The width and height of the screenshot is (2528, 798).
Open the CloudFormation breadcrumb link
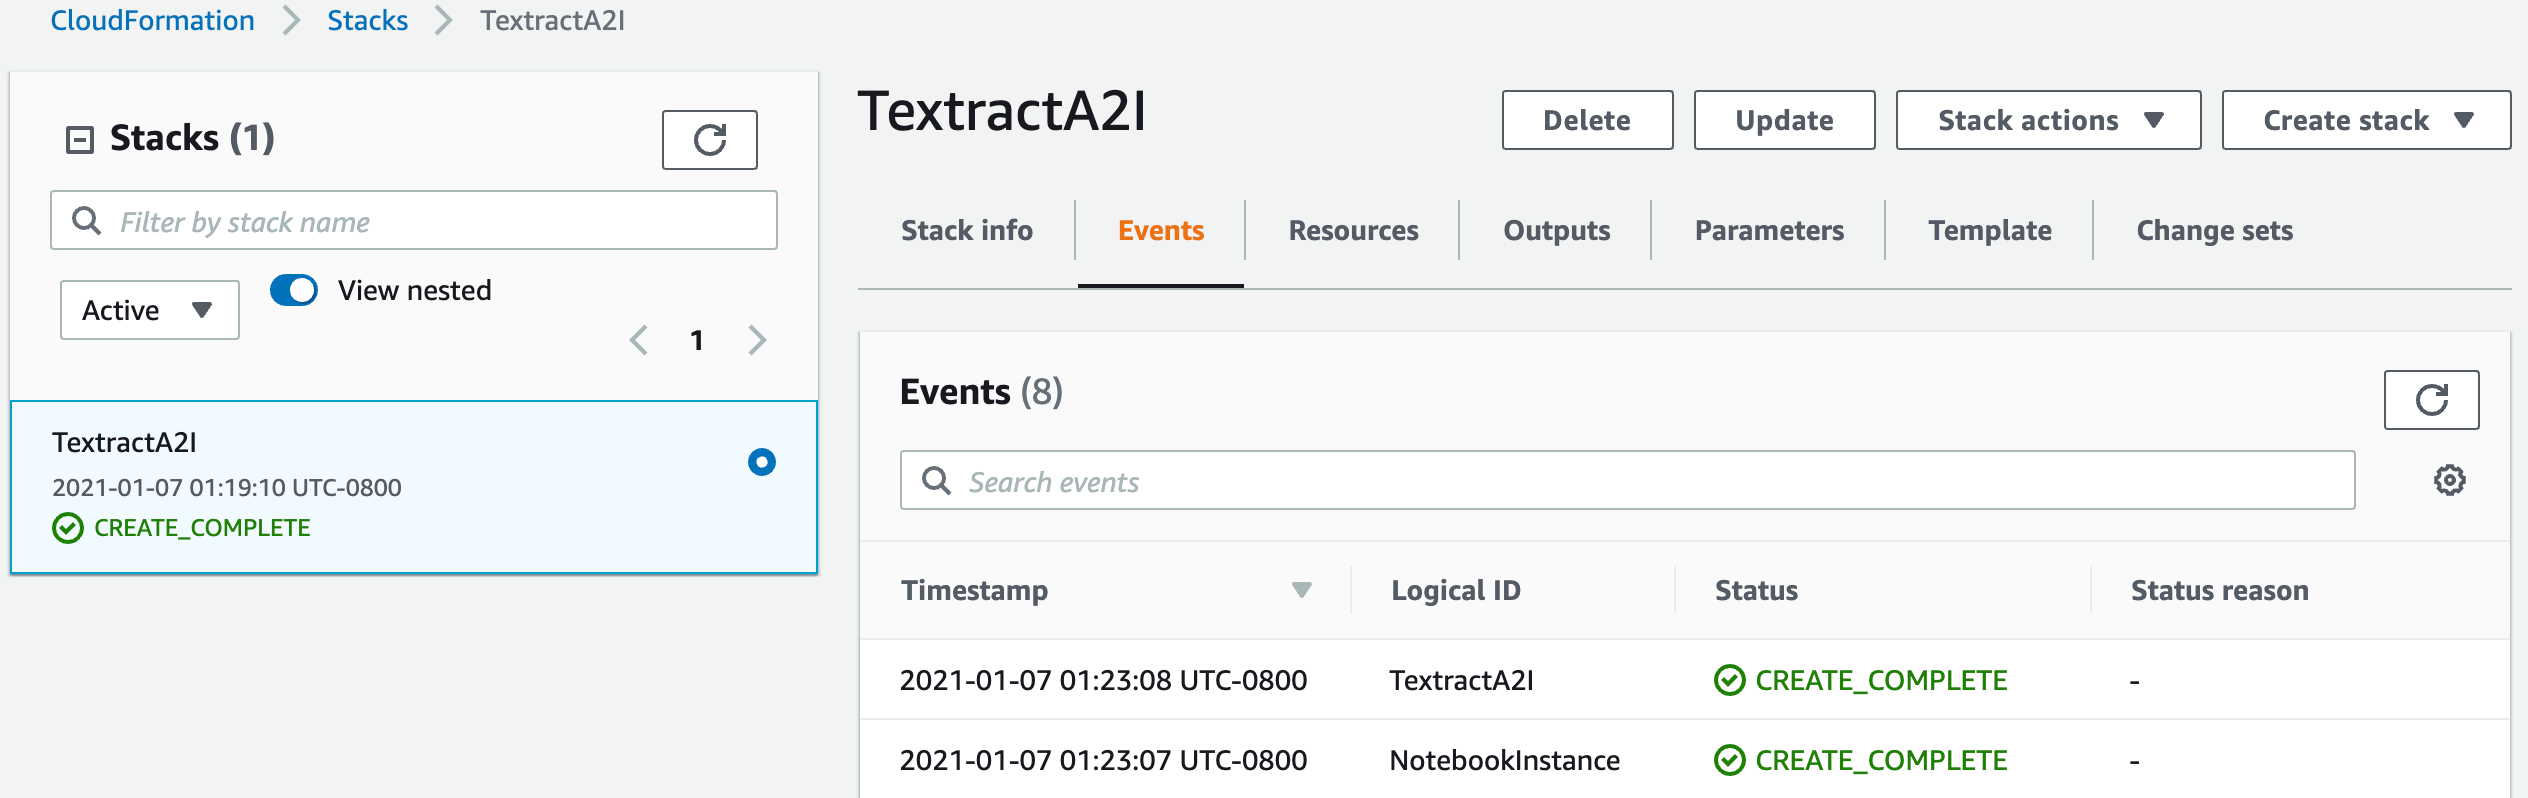point(152,20)
